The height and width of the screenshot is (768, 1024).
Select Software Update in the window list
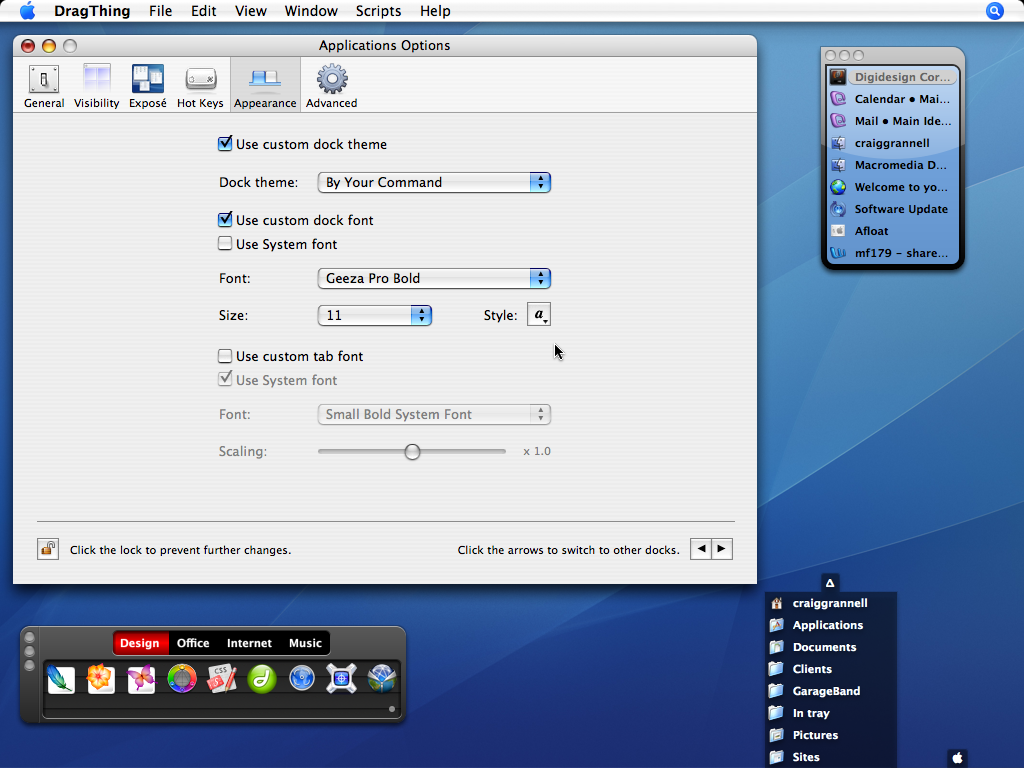click(x=893, y=209)
